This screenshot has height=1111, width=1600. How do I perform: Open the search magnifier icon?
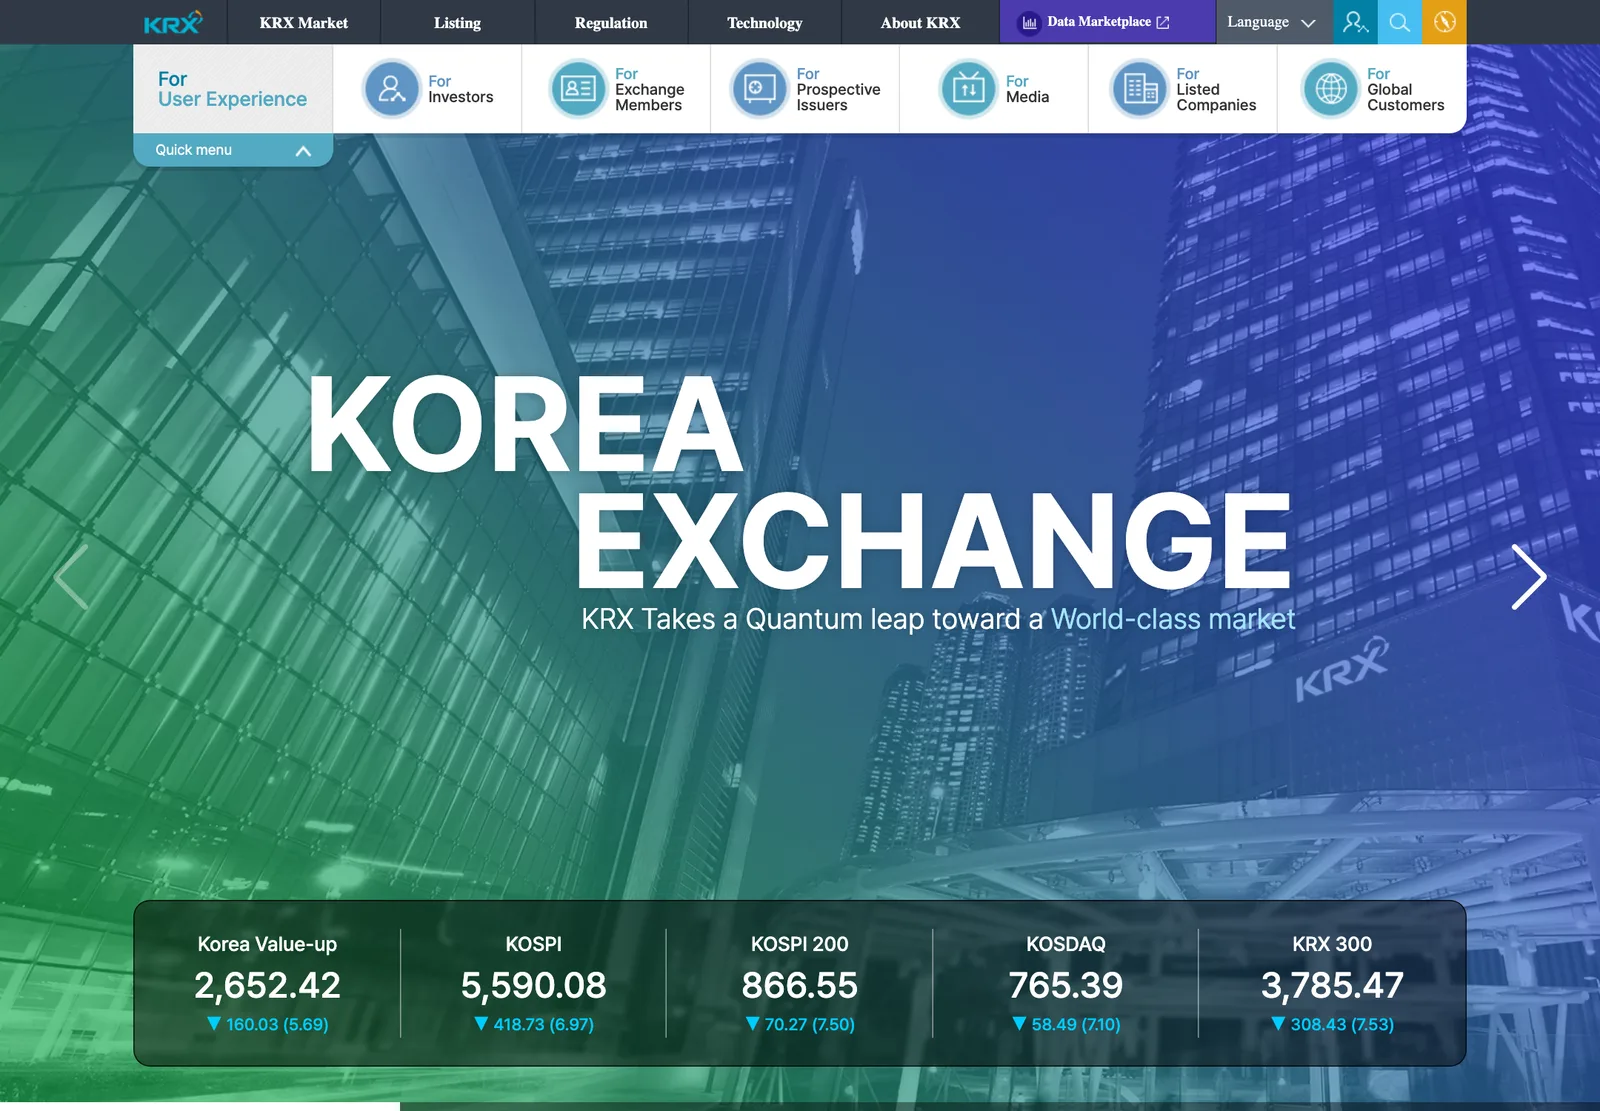(1400, 22)
